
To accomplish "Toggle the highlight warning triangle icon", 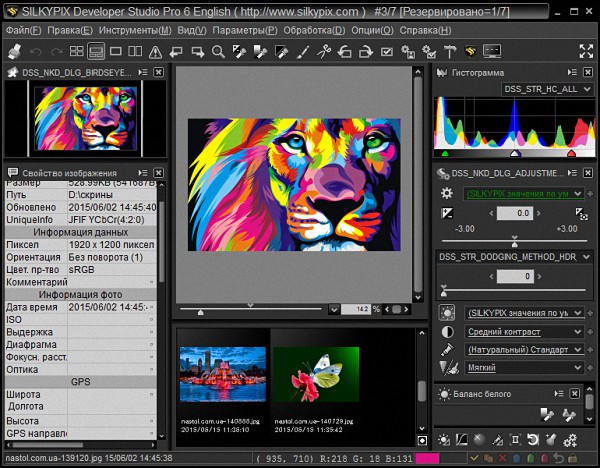I will 155,52.
